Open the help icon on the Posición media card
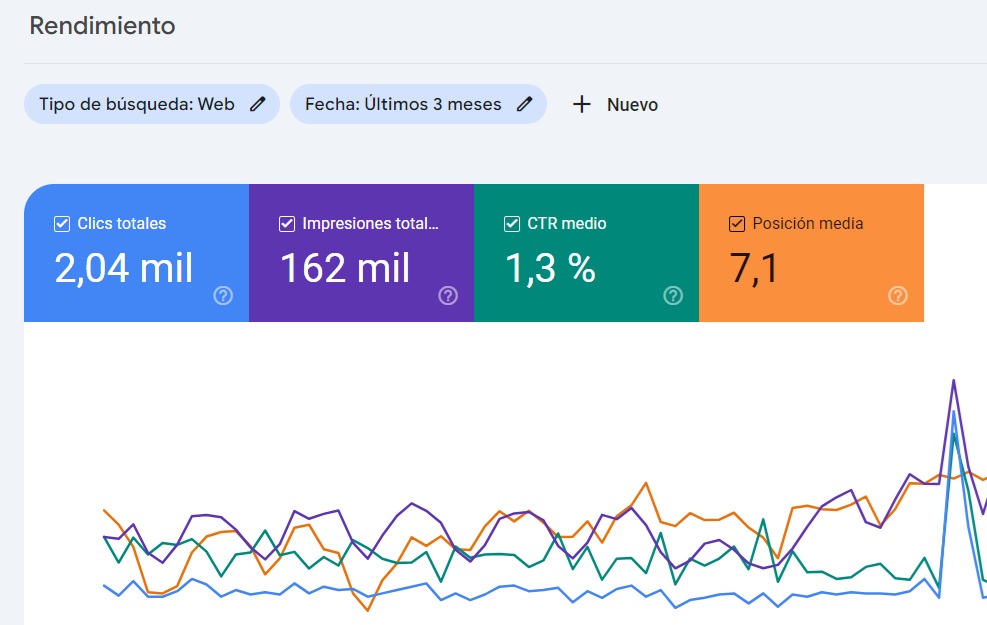This screenshot has height=625, width=987. 898,295
